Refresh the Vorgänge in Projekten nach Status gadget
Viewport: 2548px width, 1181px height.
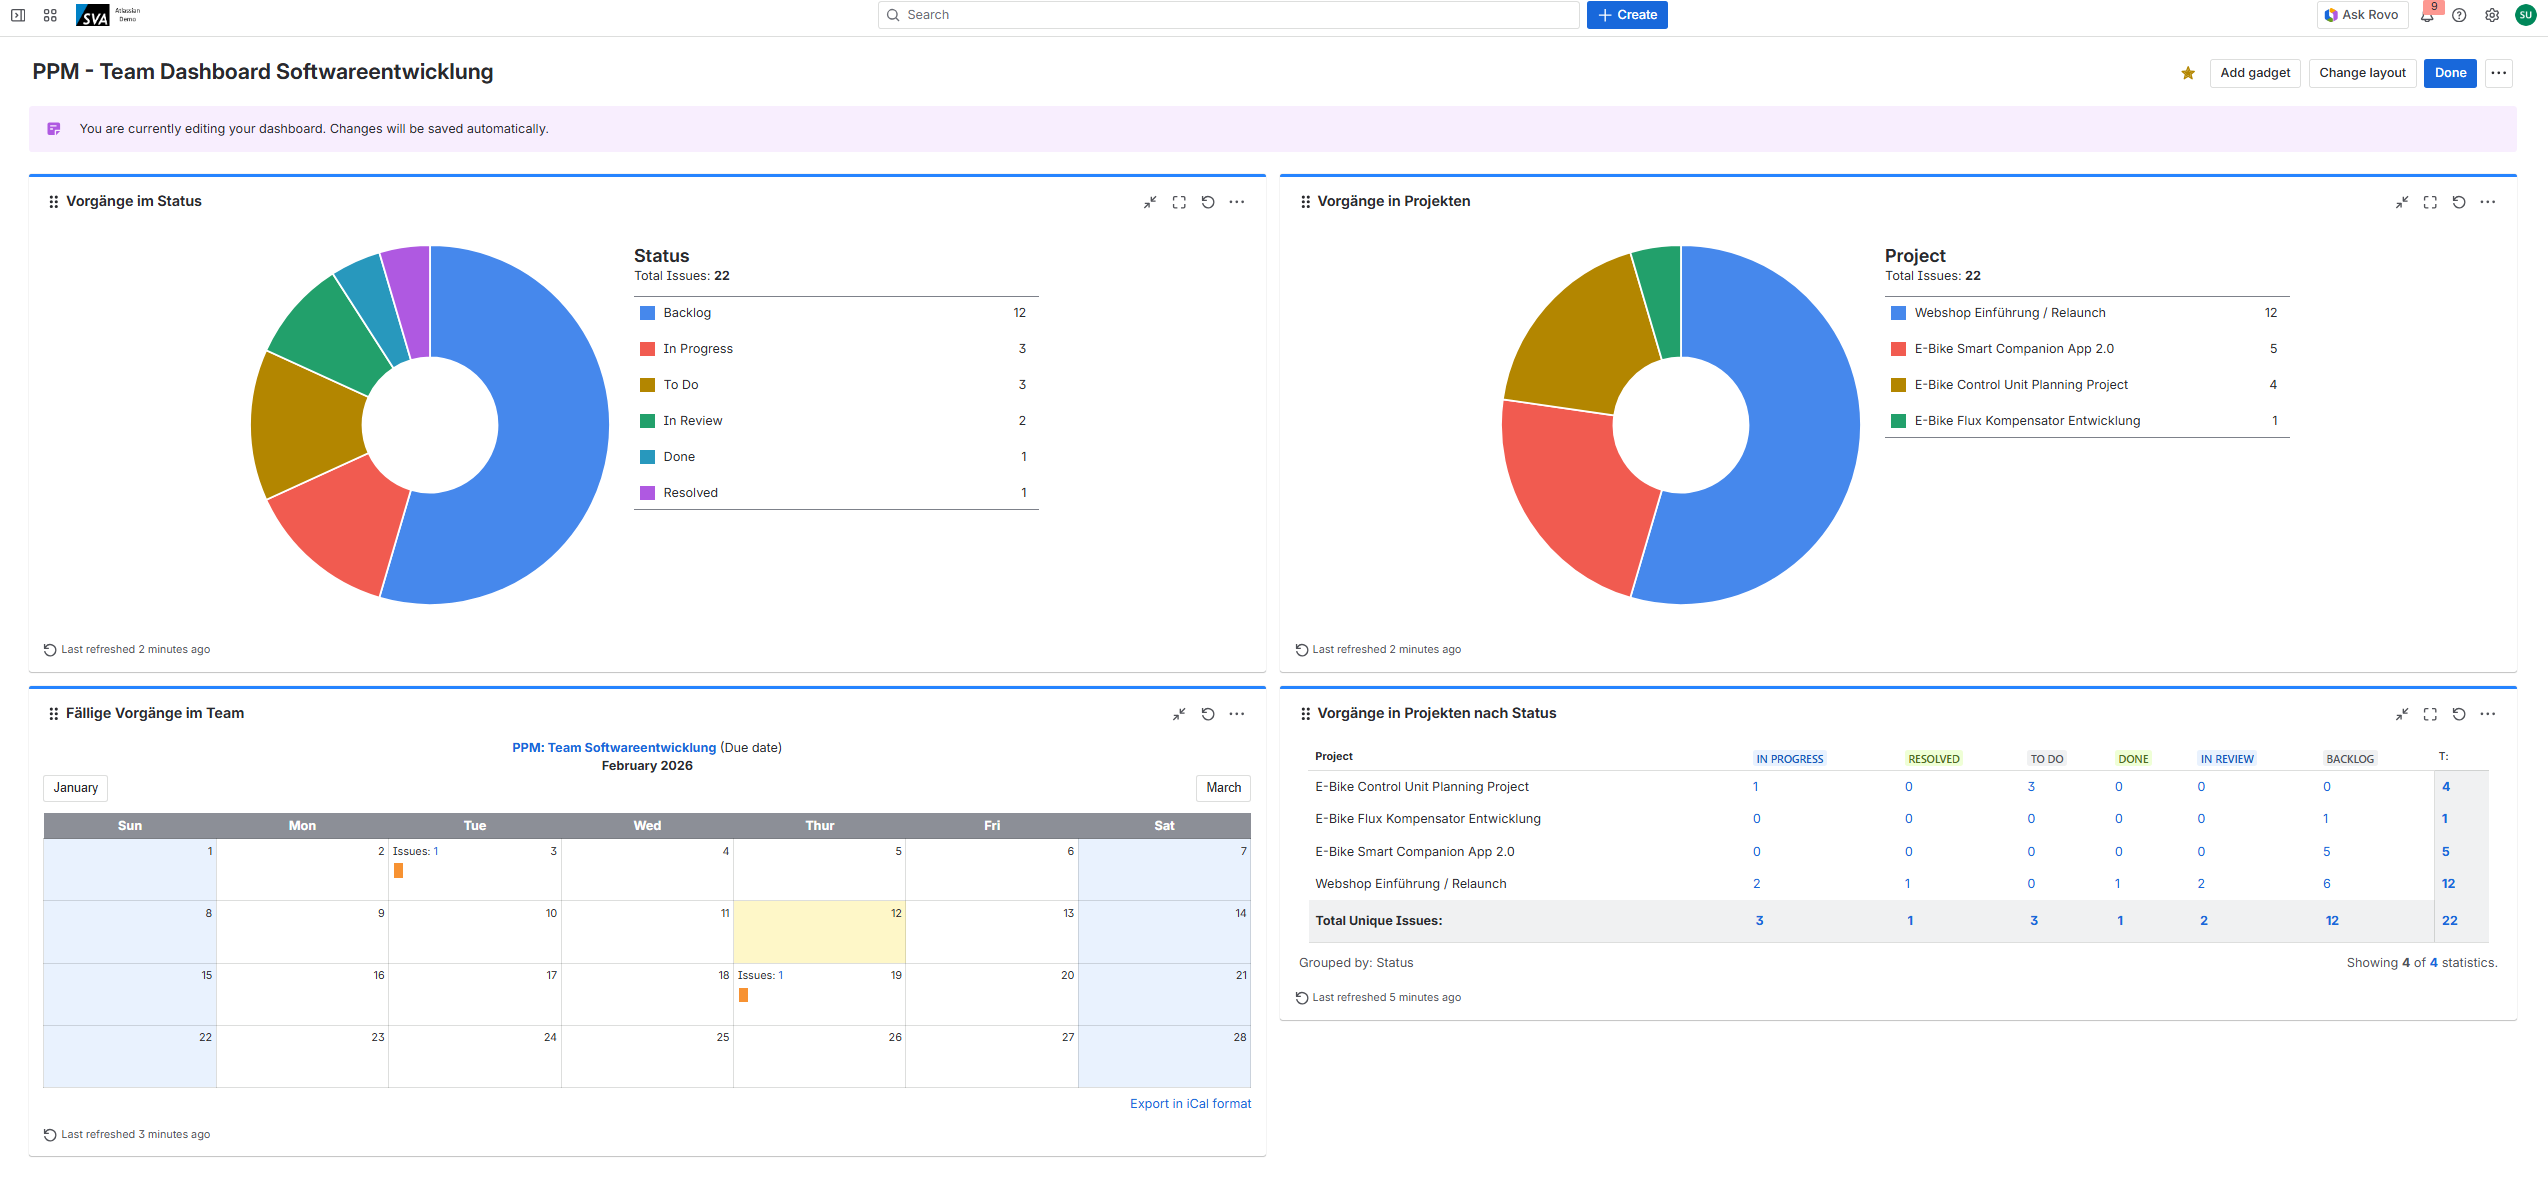click(x=2459, y=714)
